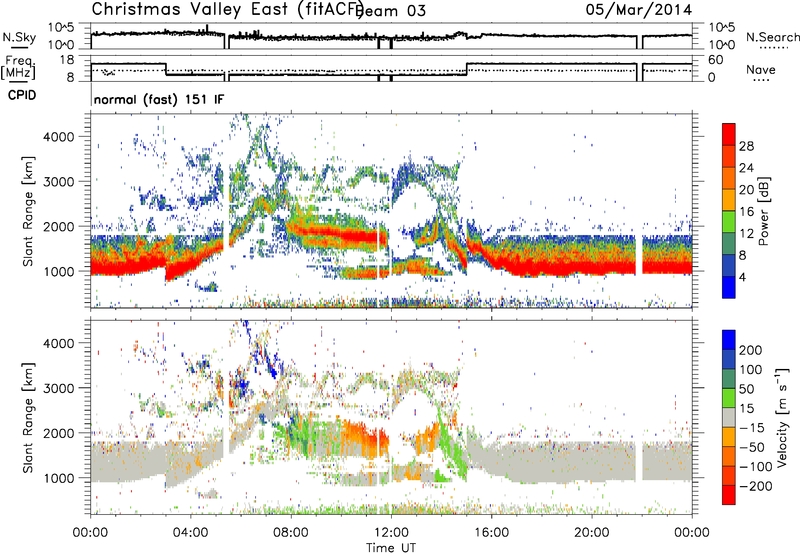Image resolution: width=800 pixels, height=554 pixels.
Task: Click the blue top of the velocity colorbar
Action: point(729,340)
